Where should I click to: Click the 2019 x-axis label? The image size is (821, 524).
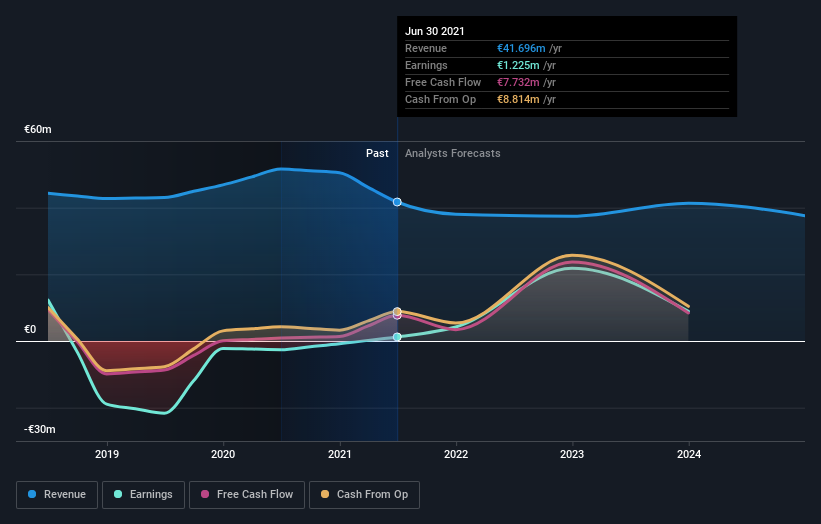107,454
